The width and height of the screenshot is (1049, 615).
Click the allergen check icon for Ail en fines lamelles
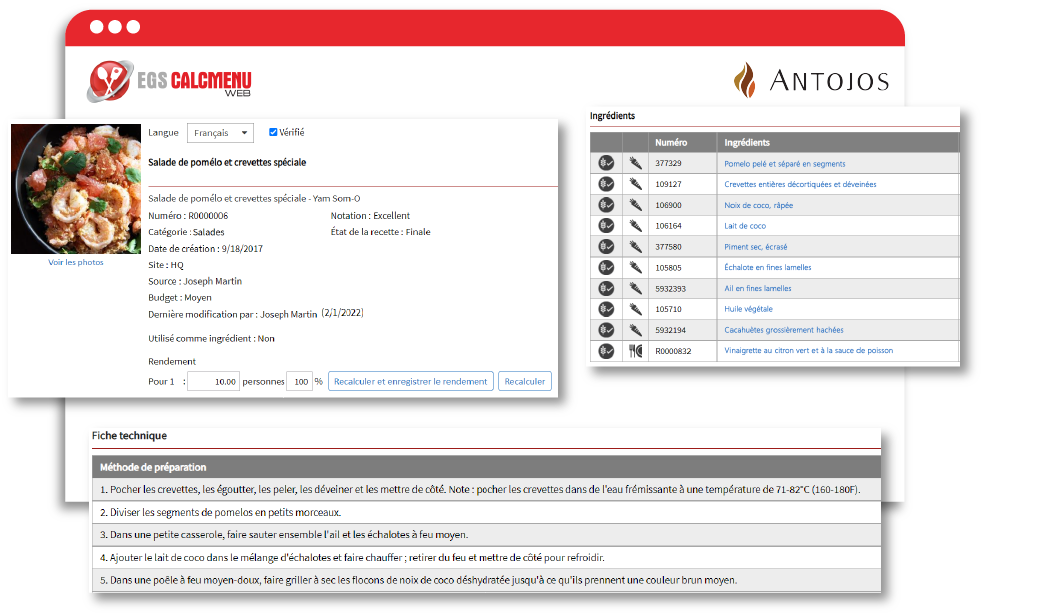click(x=606, y=288)
